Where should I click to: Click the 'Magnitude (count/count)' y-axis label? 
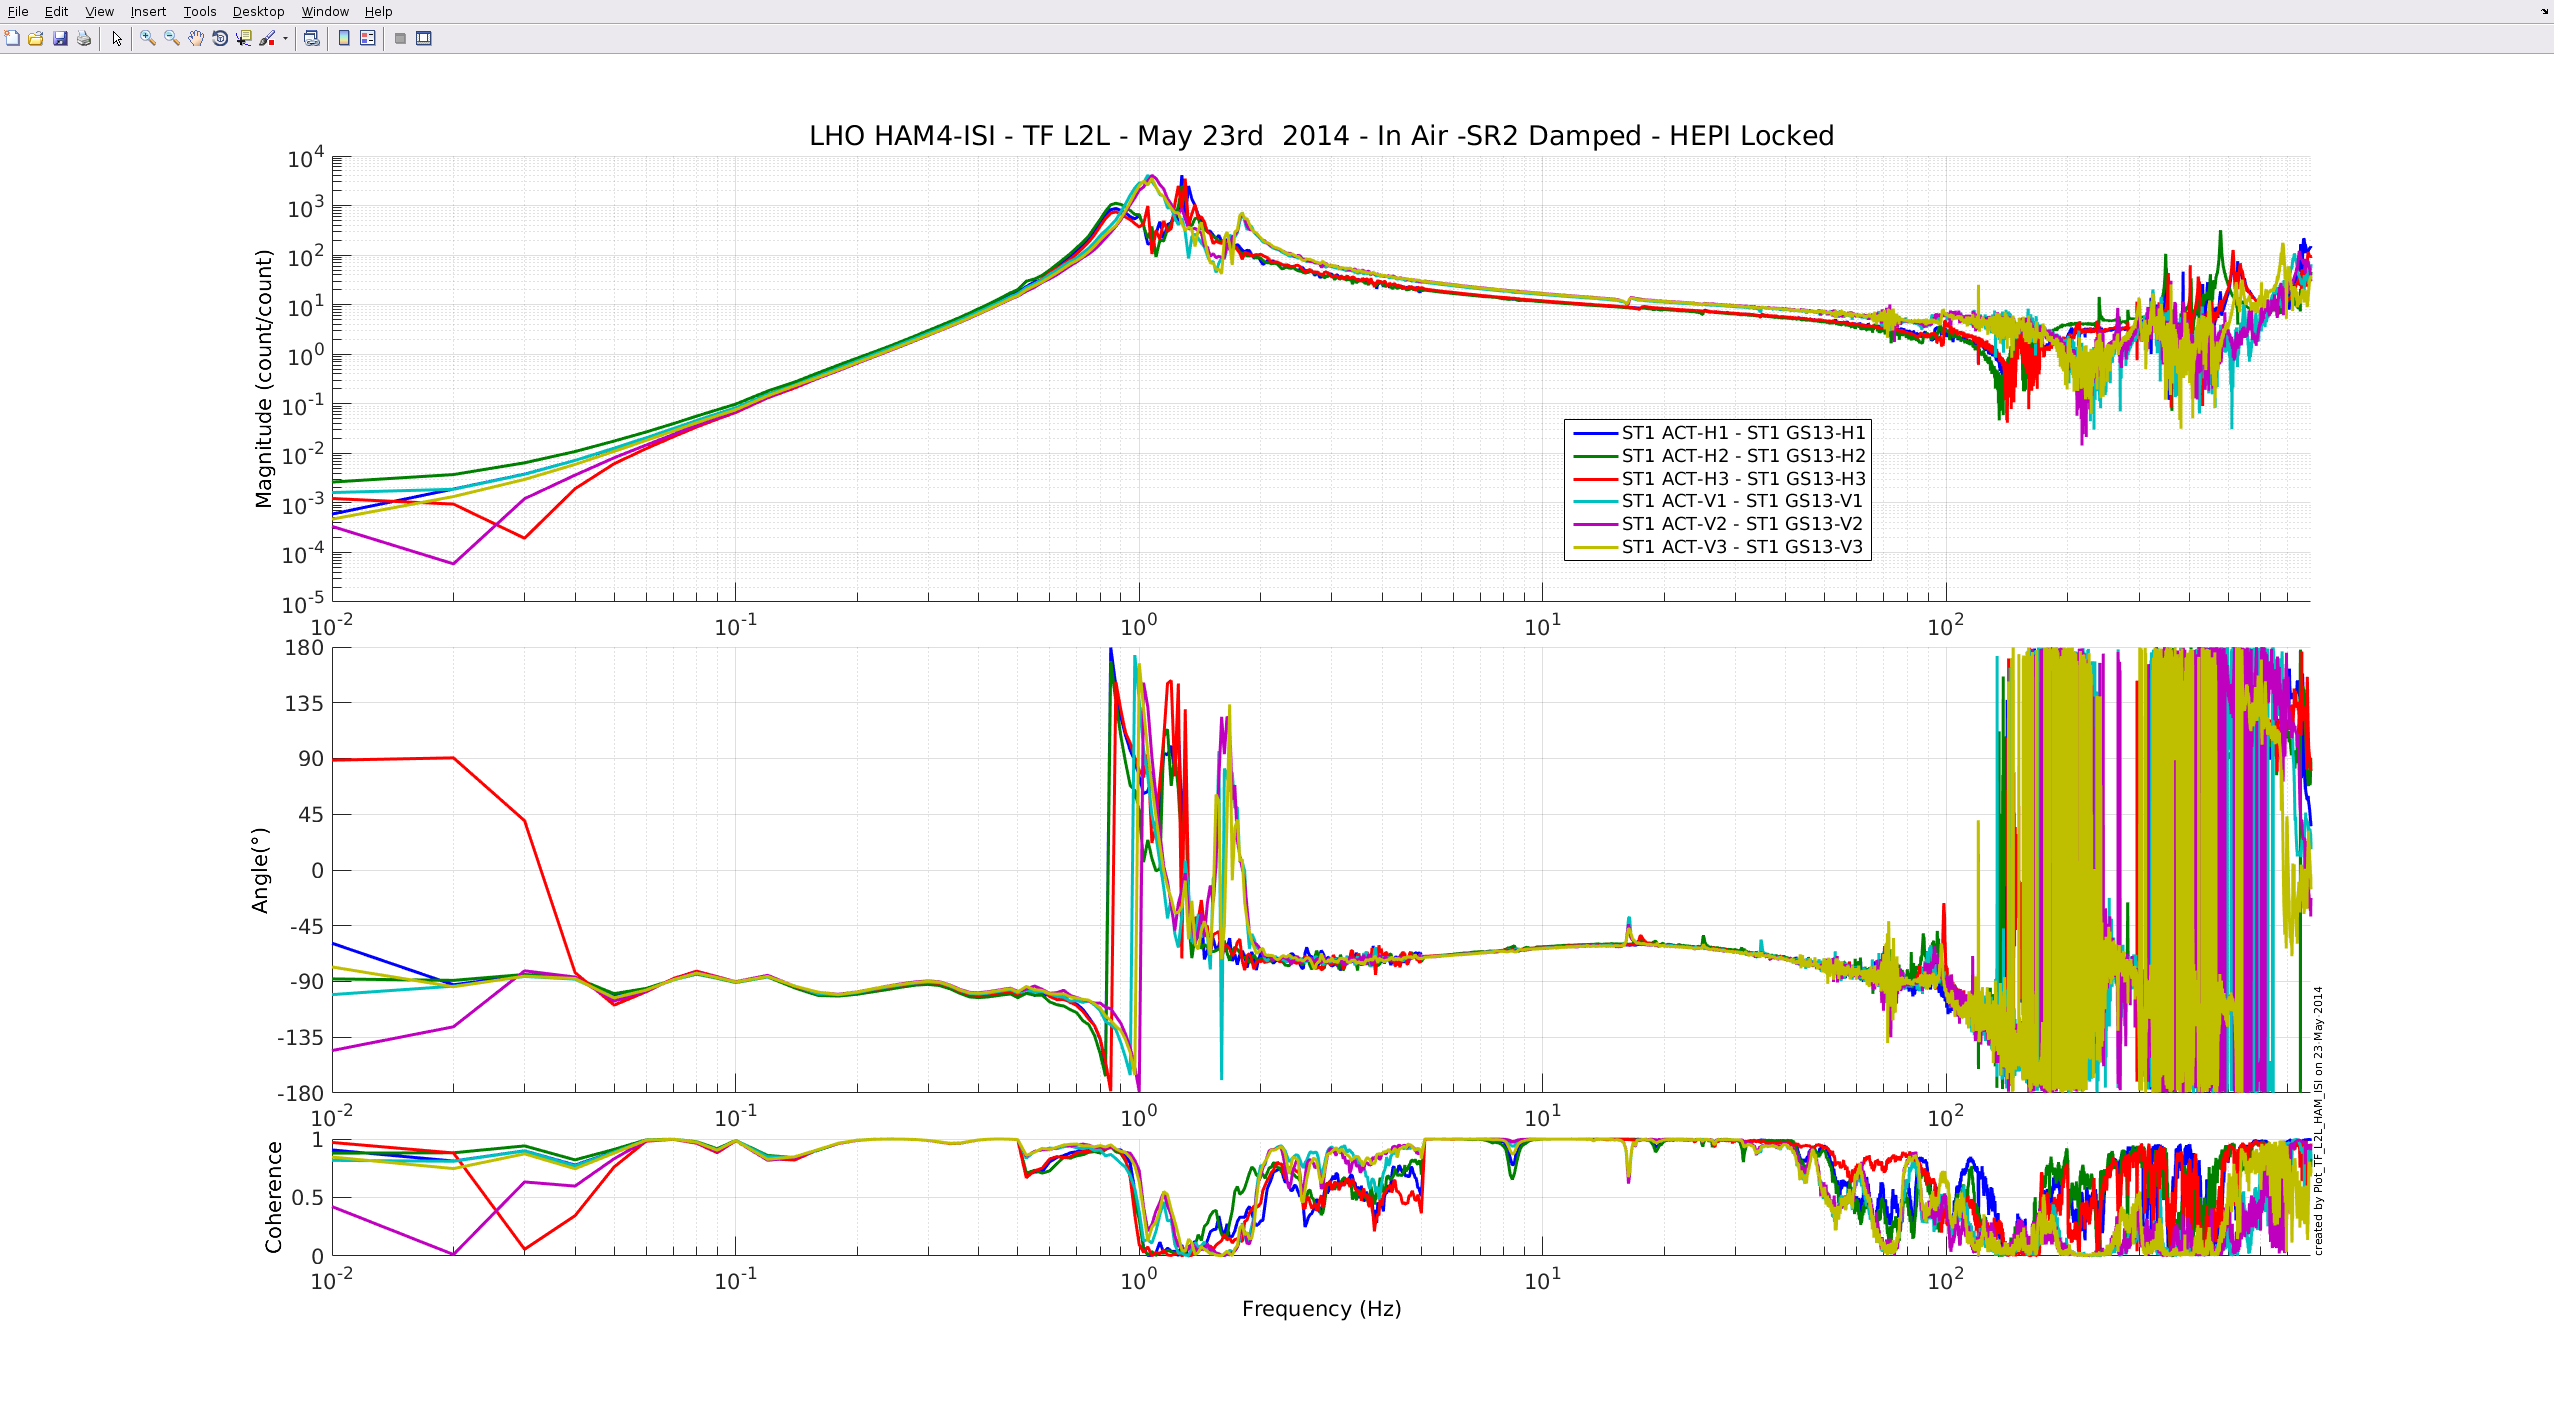(x=263, y=379)
